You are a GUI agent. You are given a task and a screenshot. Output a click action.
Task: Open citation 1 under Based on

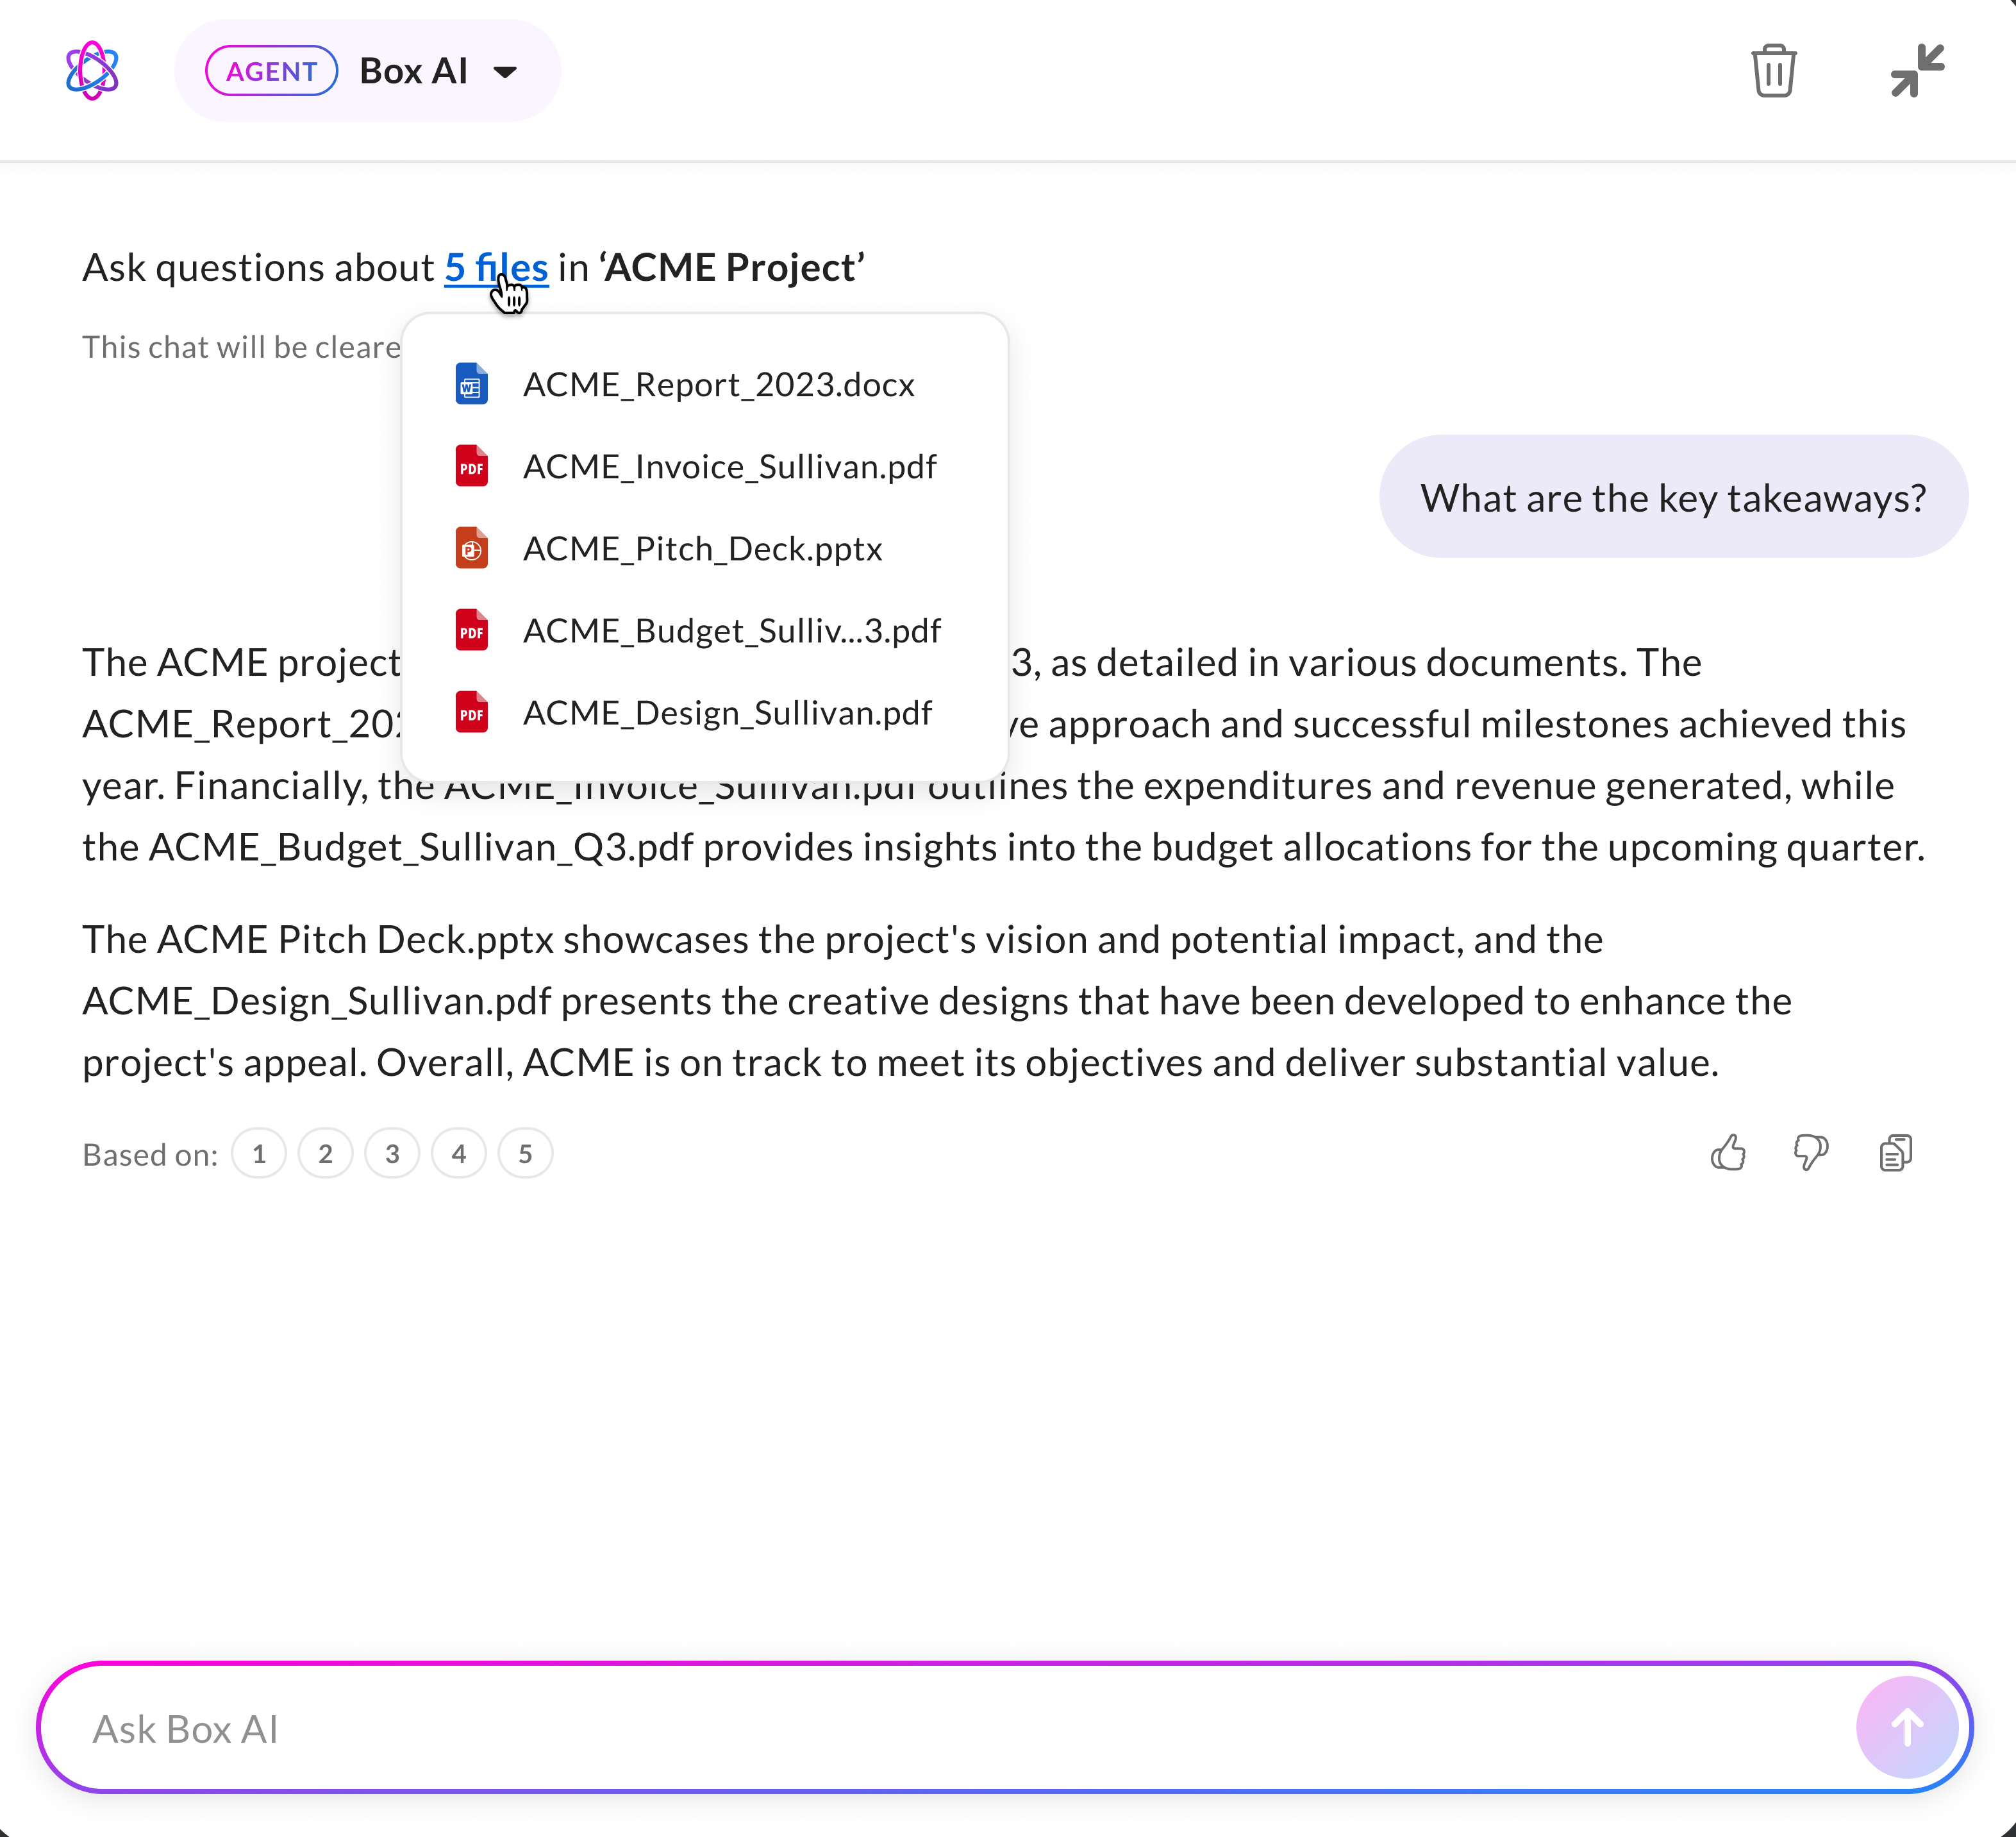point(259,1154)
